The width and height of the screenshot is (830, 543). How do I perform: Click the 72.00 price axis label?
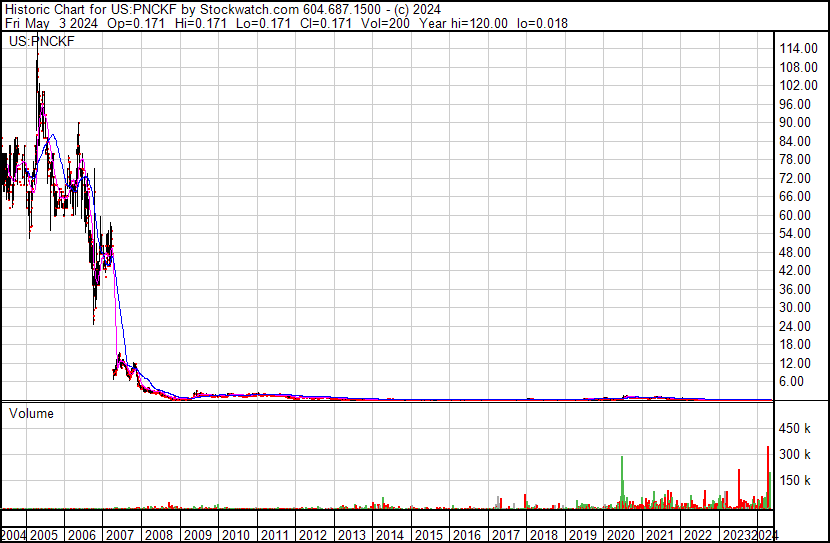click(x=795, y=178)
